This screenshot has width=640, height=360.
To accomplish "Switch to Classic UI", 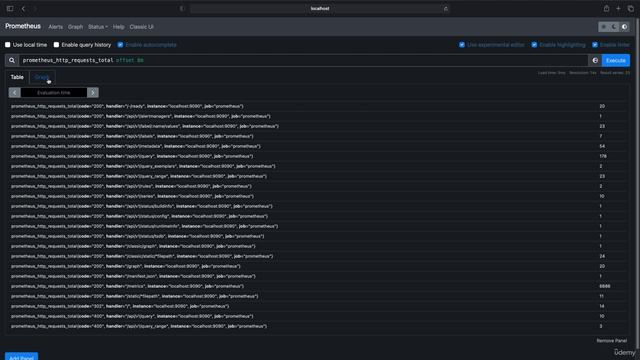I will 141,27.
